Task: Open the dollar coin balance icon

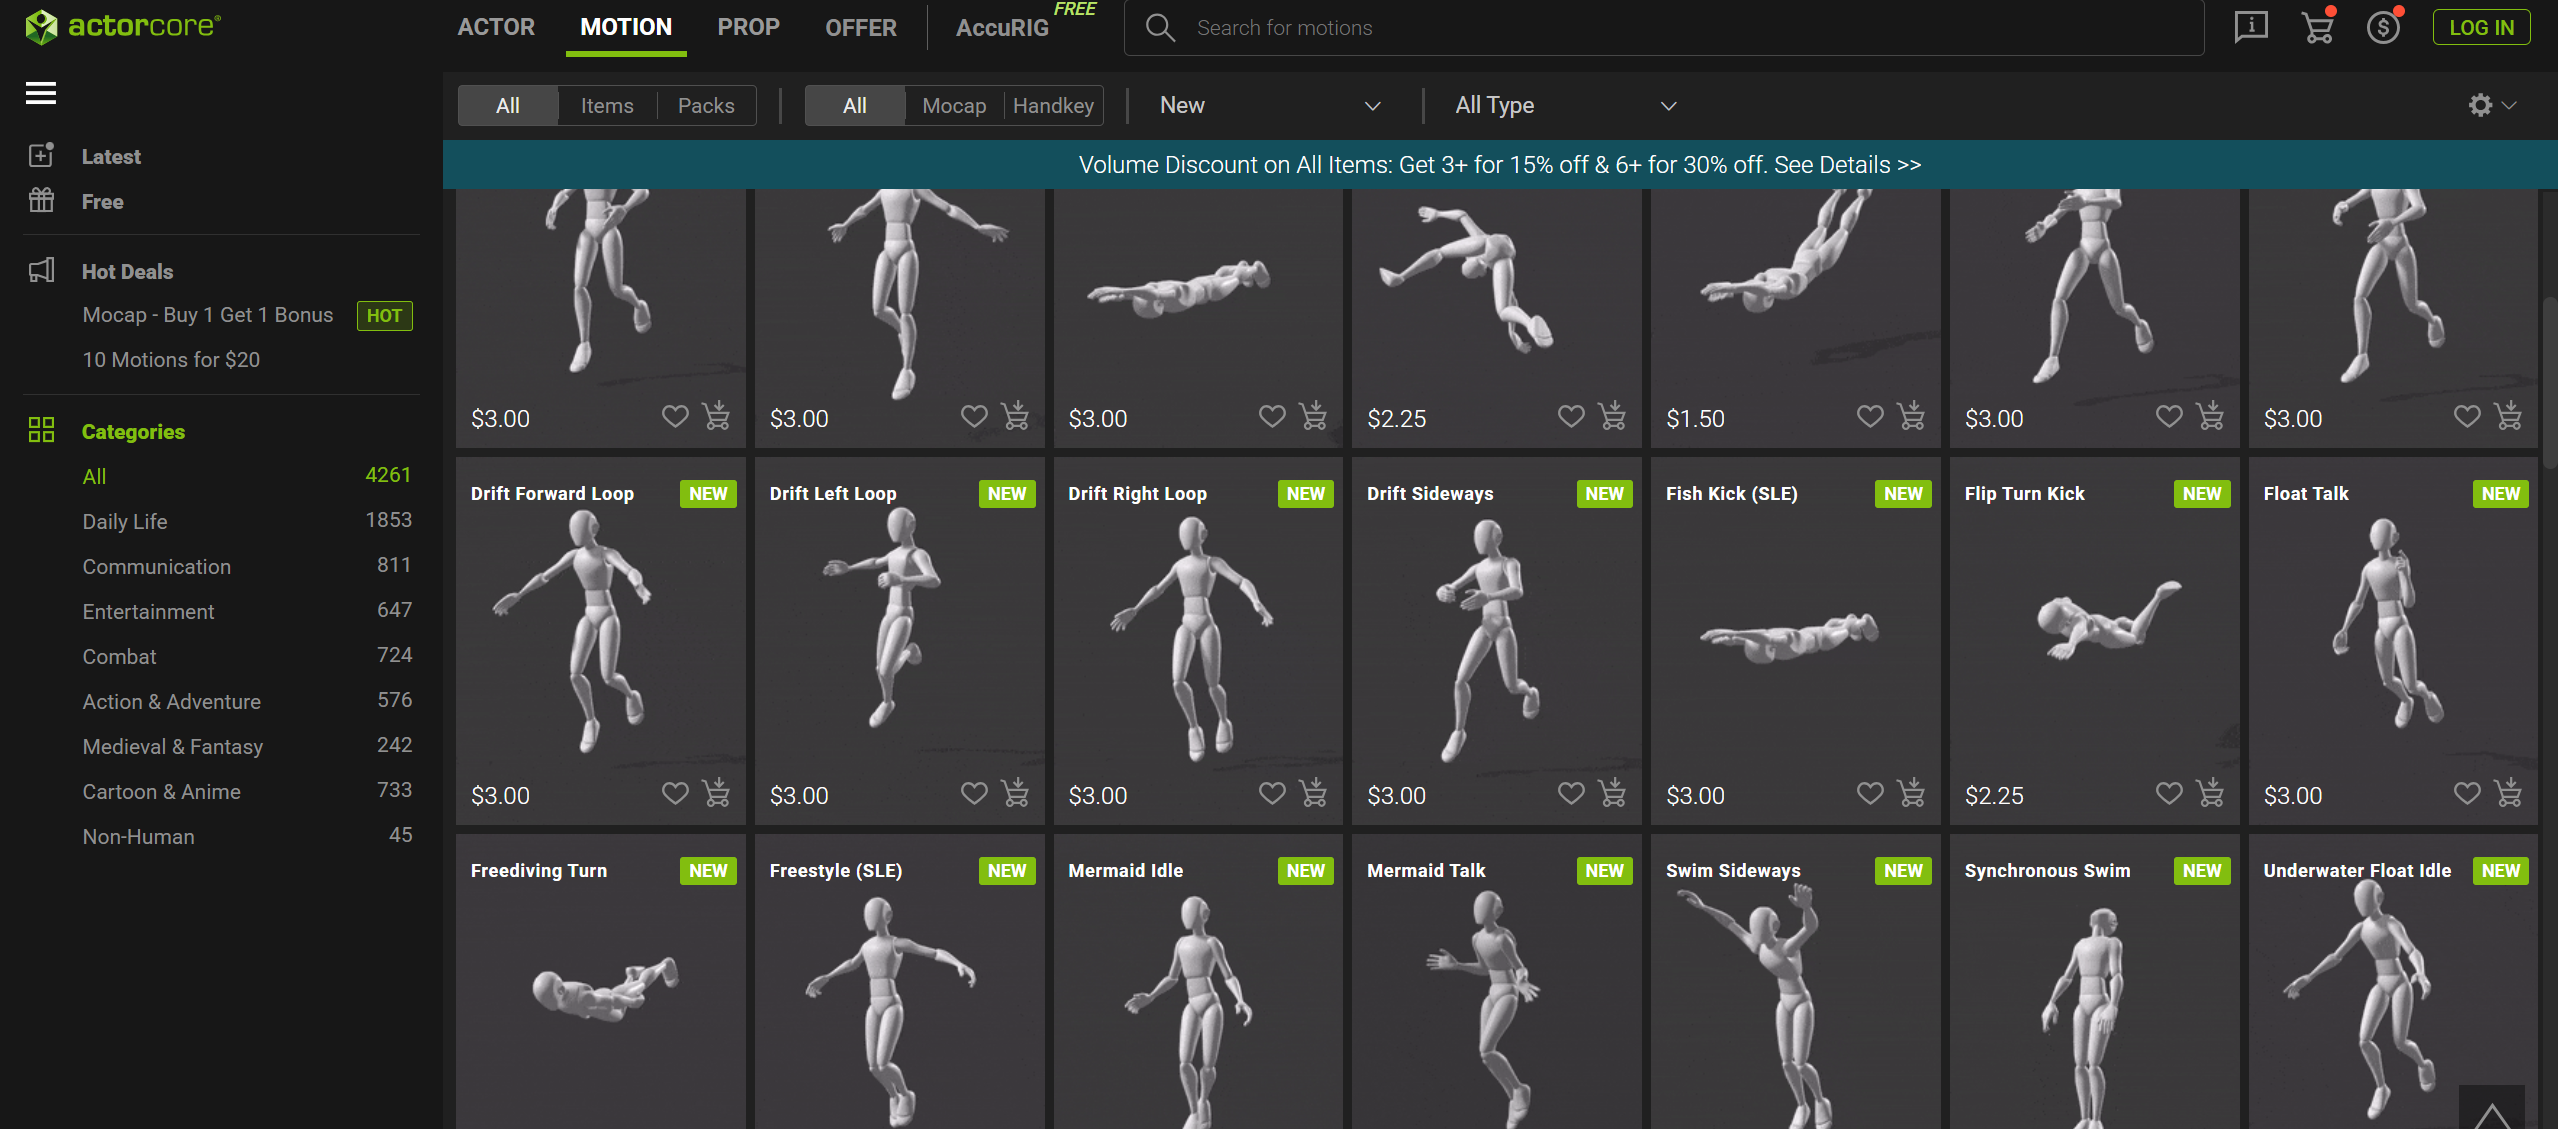Action: pyautogui.click(x=2384, y=27)
